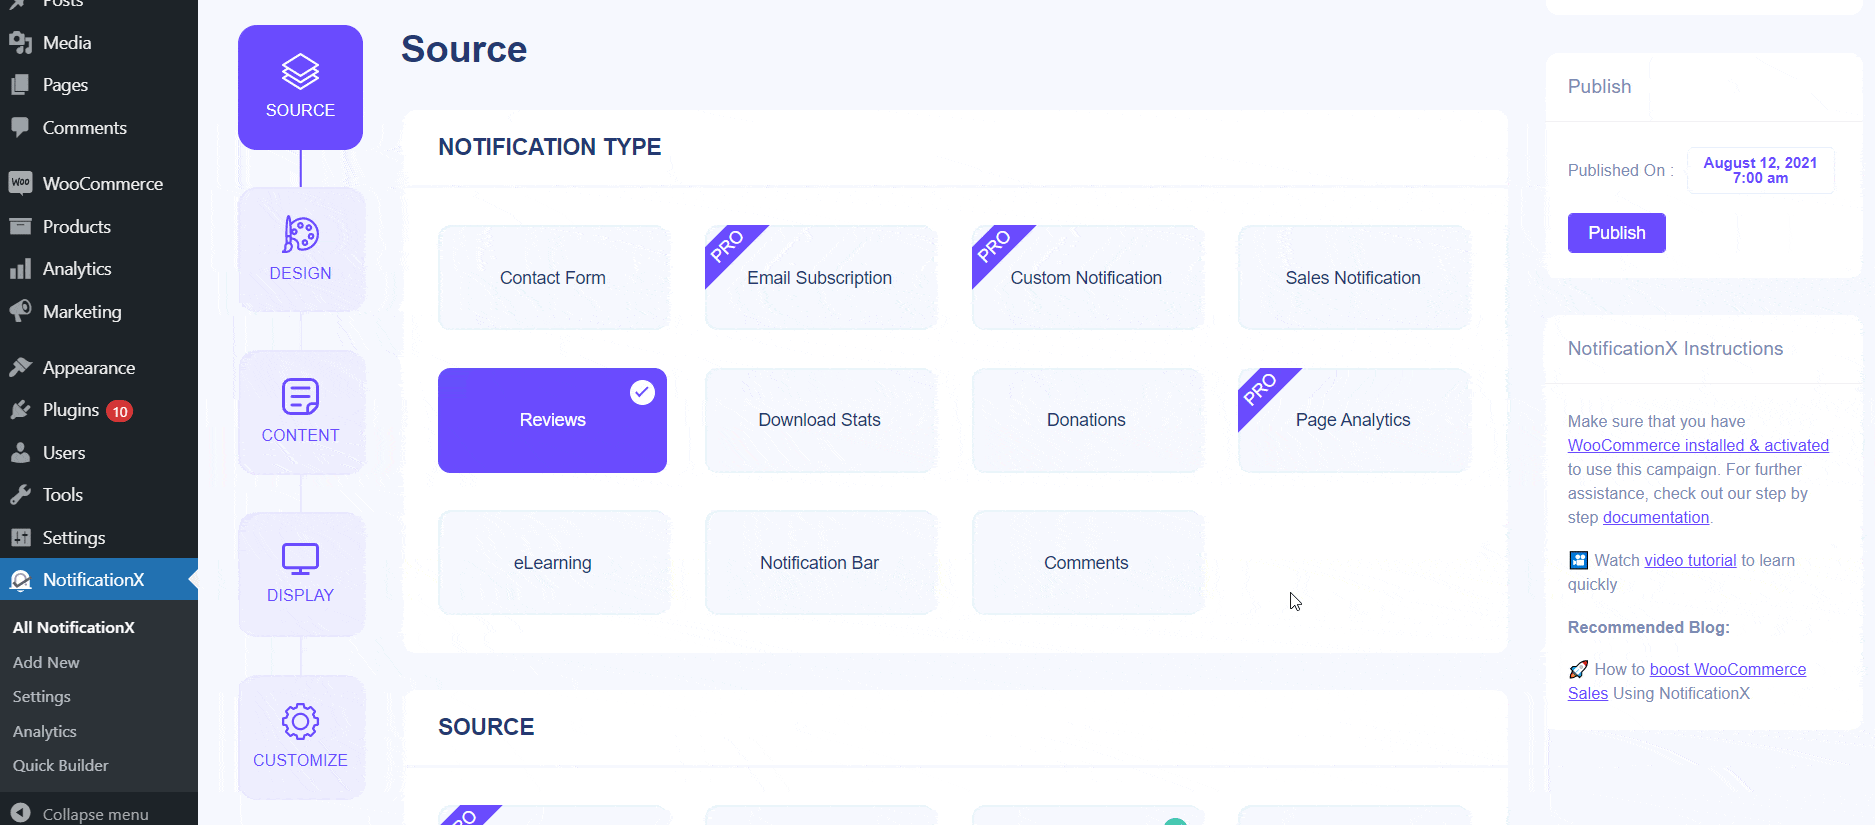
Task: Click the Settings icon in main sidebar
Action: (x=21, y=537)
